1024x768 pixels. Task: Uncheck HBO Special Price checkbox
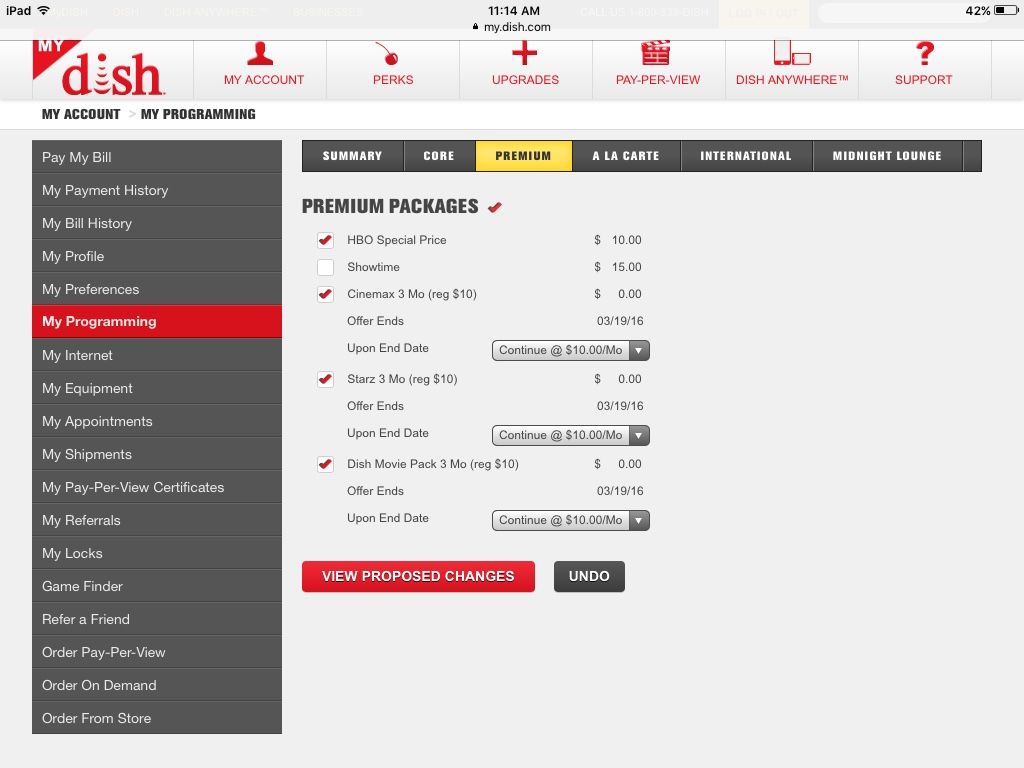pos(325,240)
